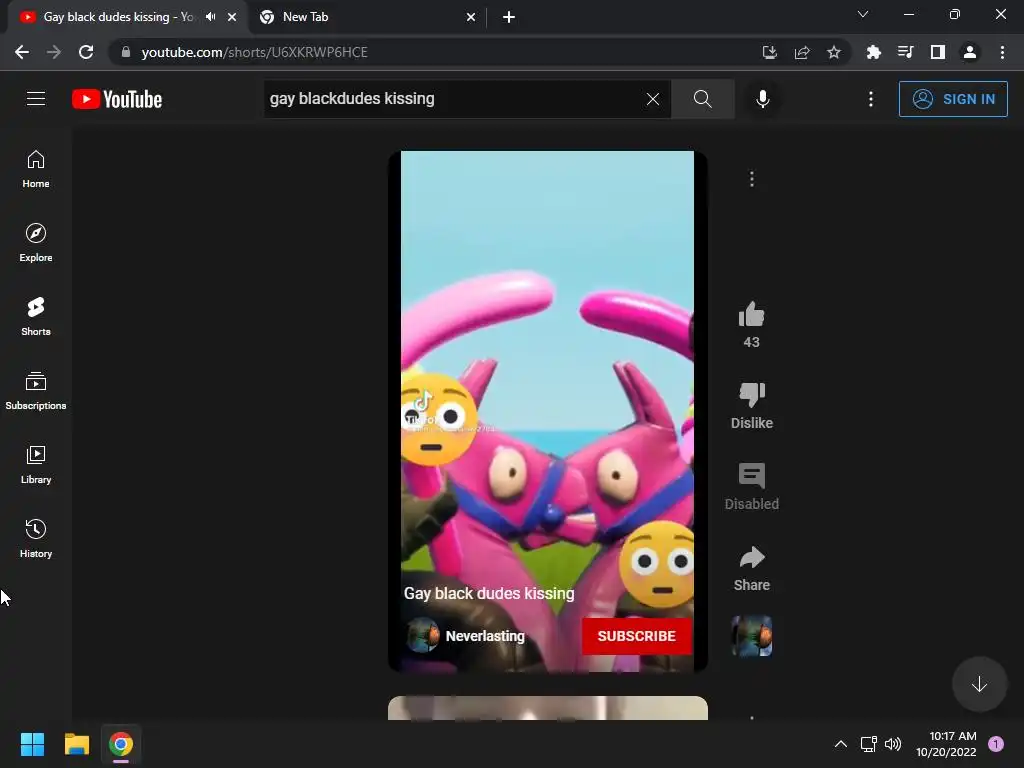
Task: Open Chrome extensions puzzle icon
Action: (873, 52)
